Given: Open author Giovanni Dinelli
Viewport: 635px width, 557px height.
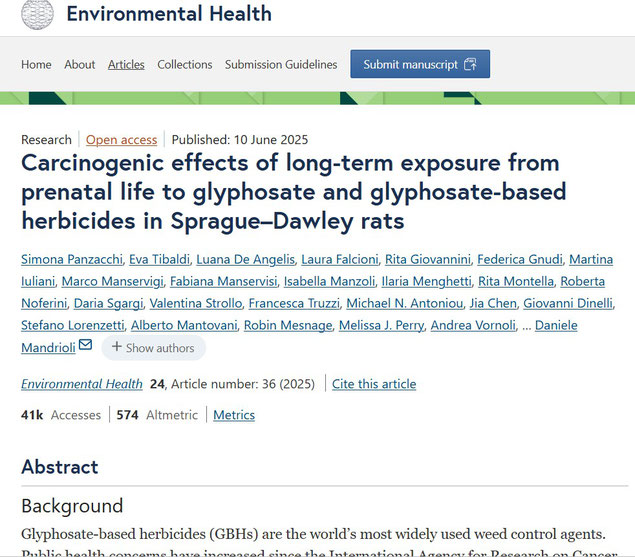Looking at the screenshot, I should pyautogui.click(x=568, y=303).
